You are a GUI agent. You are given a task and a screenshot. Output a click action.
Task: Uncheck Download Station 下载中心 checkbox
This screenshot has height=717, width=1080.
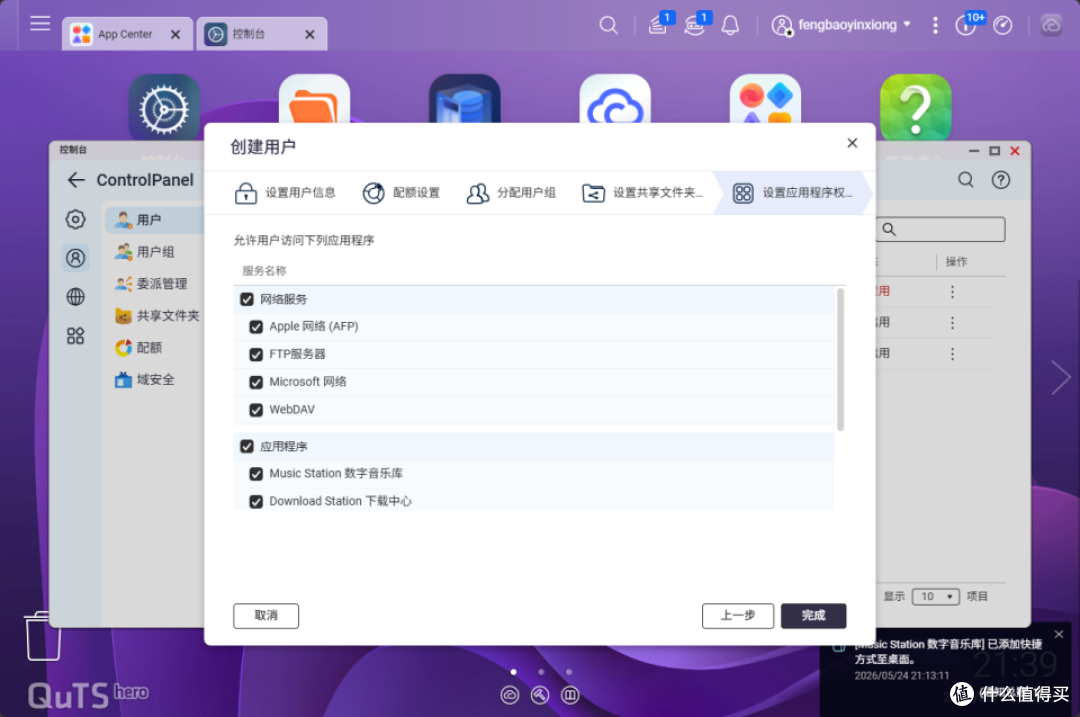tap(256, 501)
